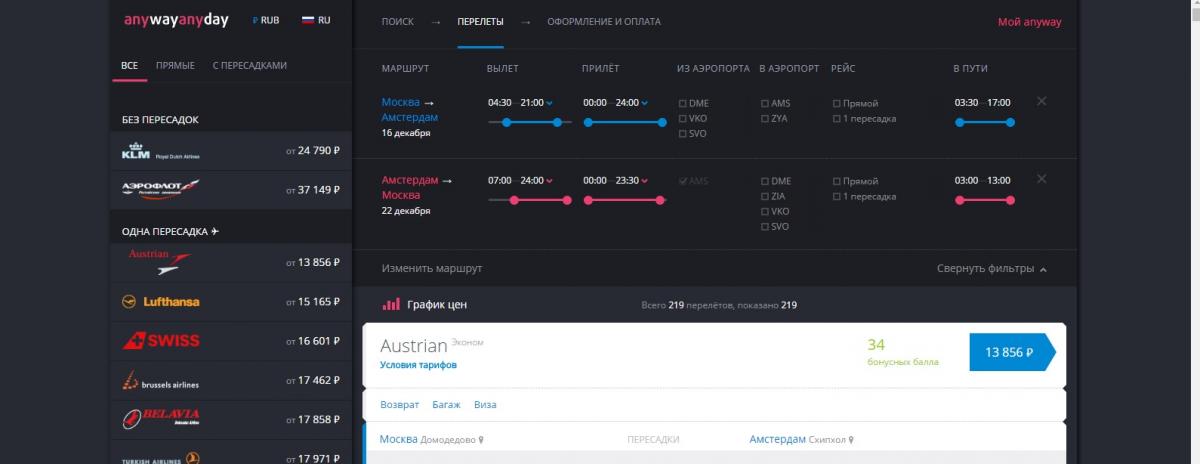Image resolution: width=1200 pixels, height=464 pixels.
Task: Click the return departure time slider
Action: (530, 200)
